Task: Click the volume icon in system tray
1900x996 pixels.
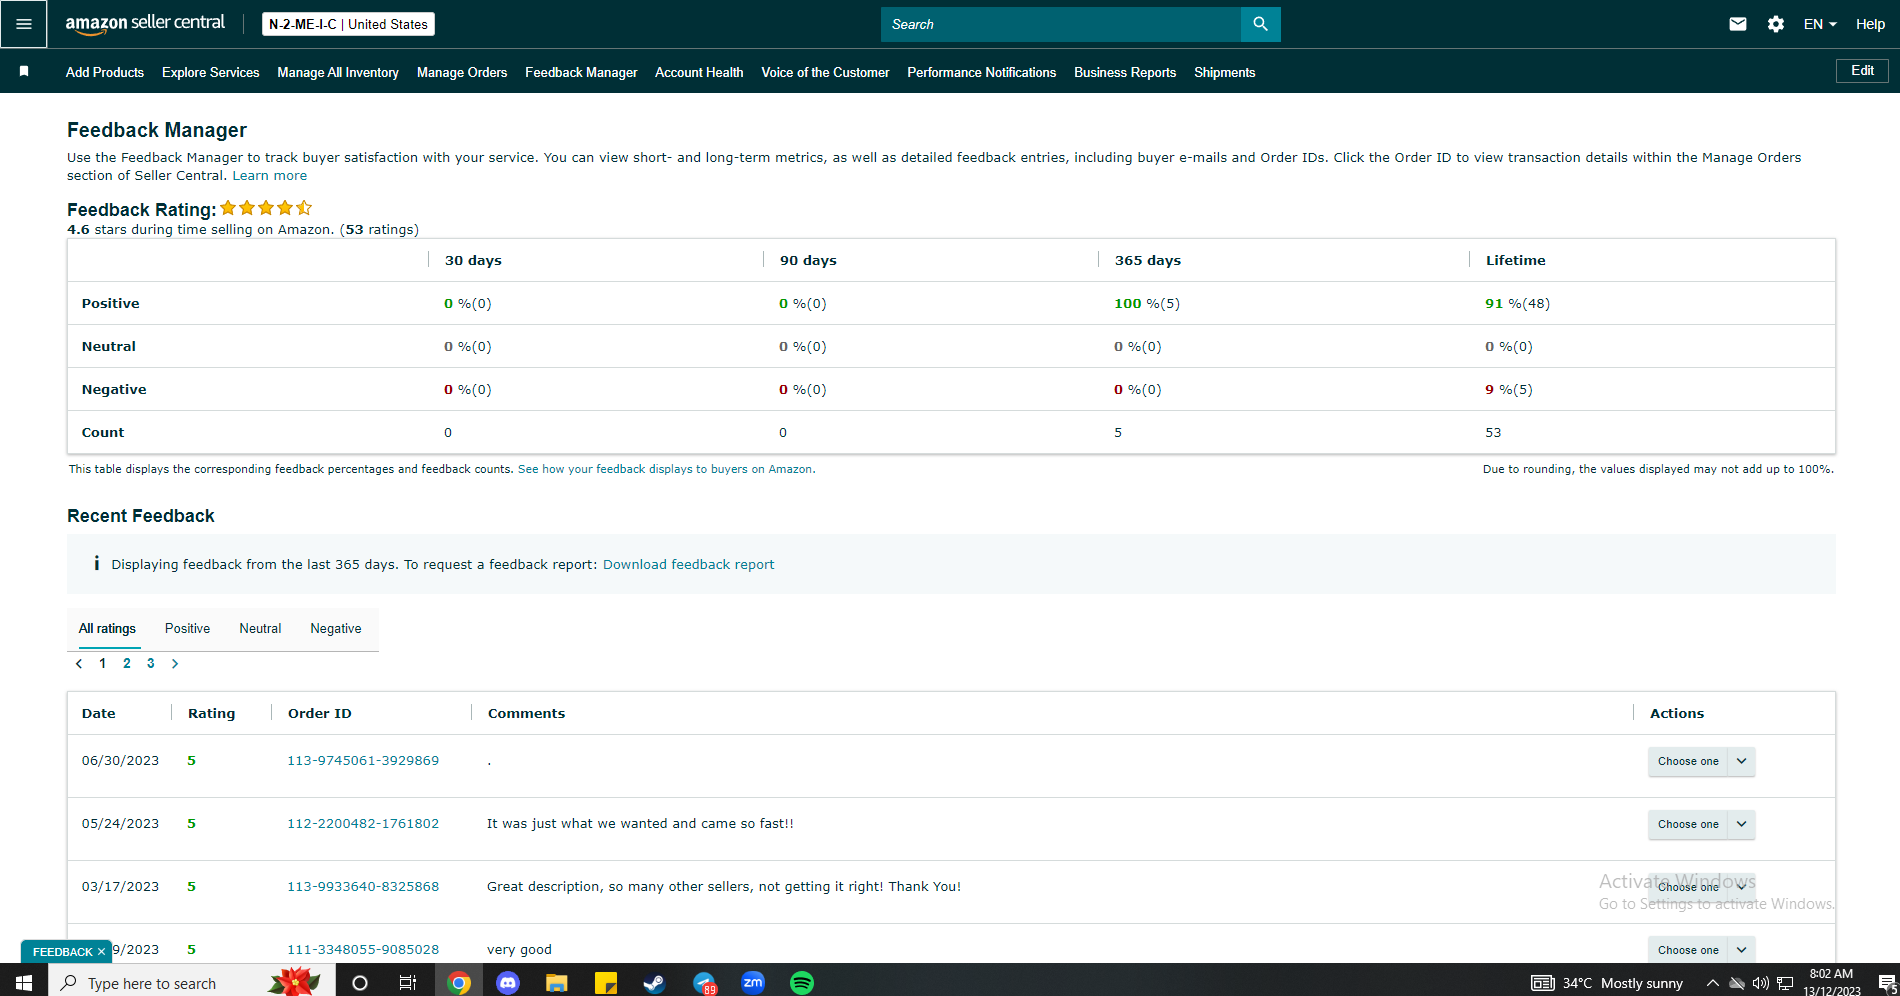Action: 1761,983
